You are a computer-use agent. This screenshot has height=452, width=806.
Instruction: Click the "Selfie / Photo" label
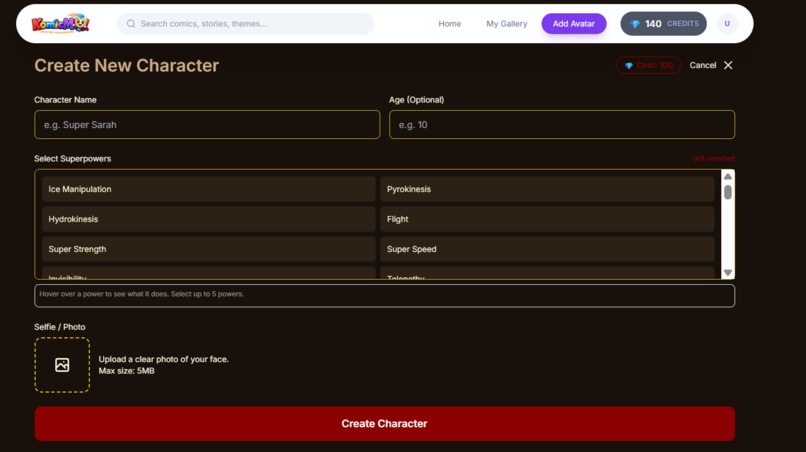pos(60,327)
